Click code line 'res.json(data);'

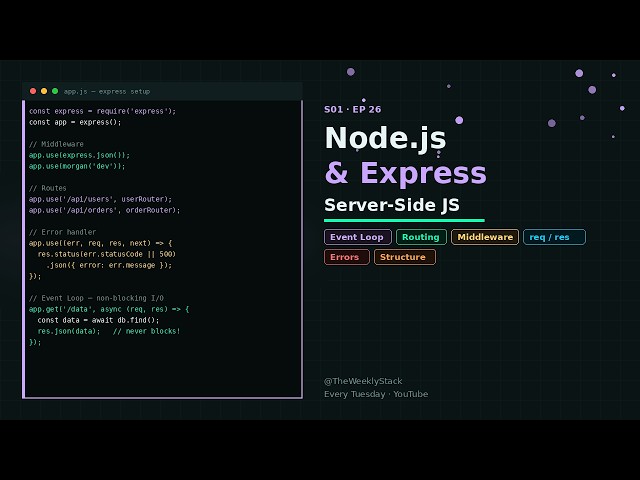point(69,331)
